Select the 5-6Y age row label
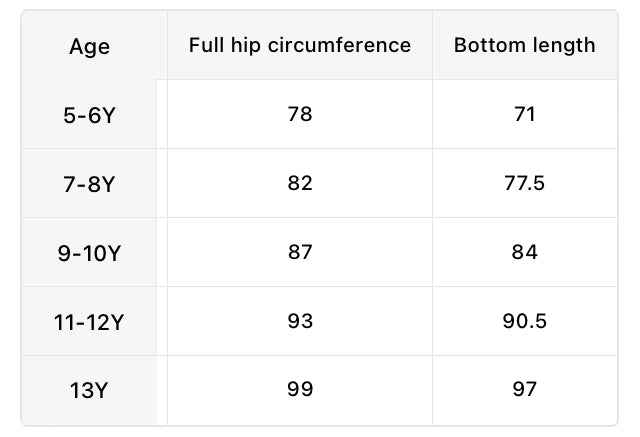 [x=89, y=115]
